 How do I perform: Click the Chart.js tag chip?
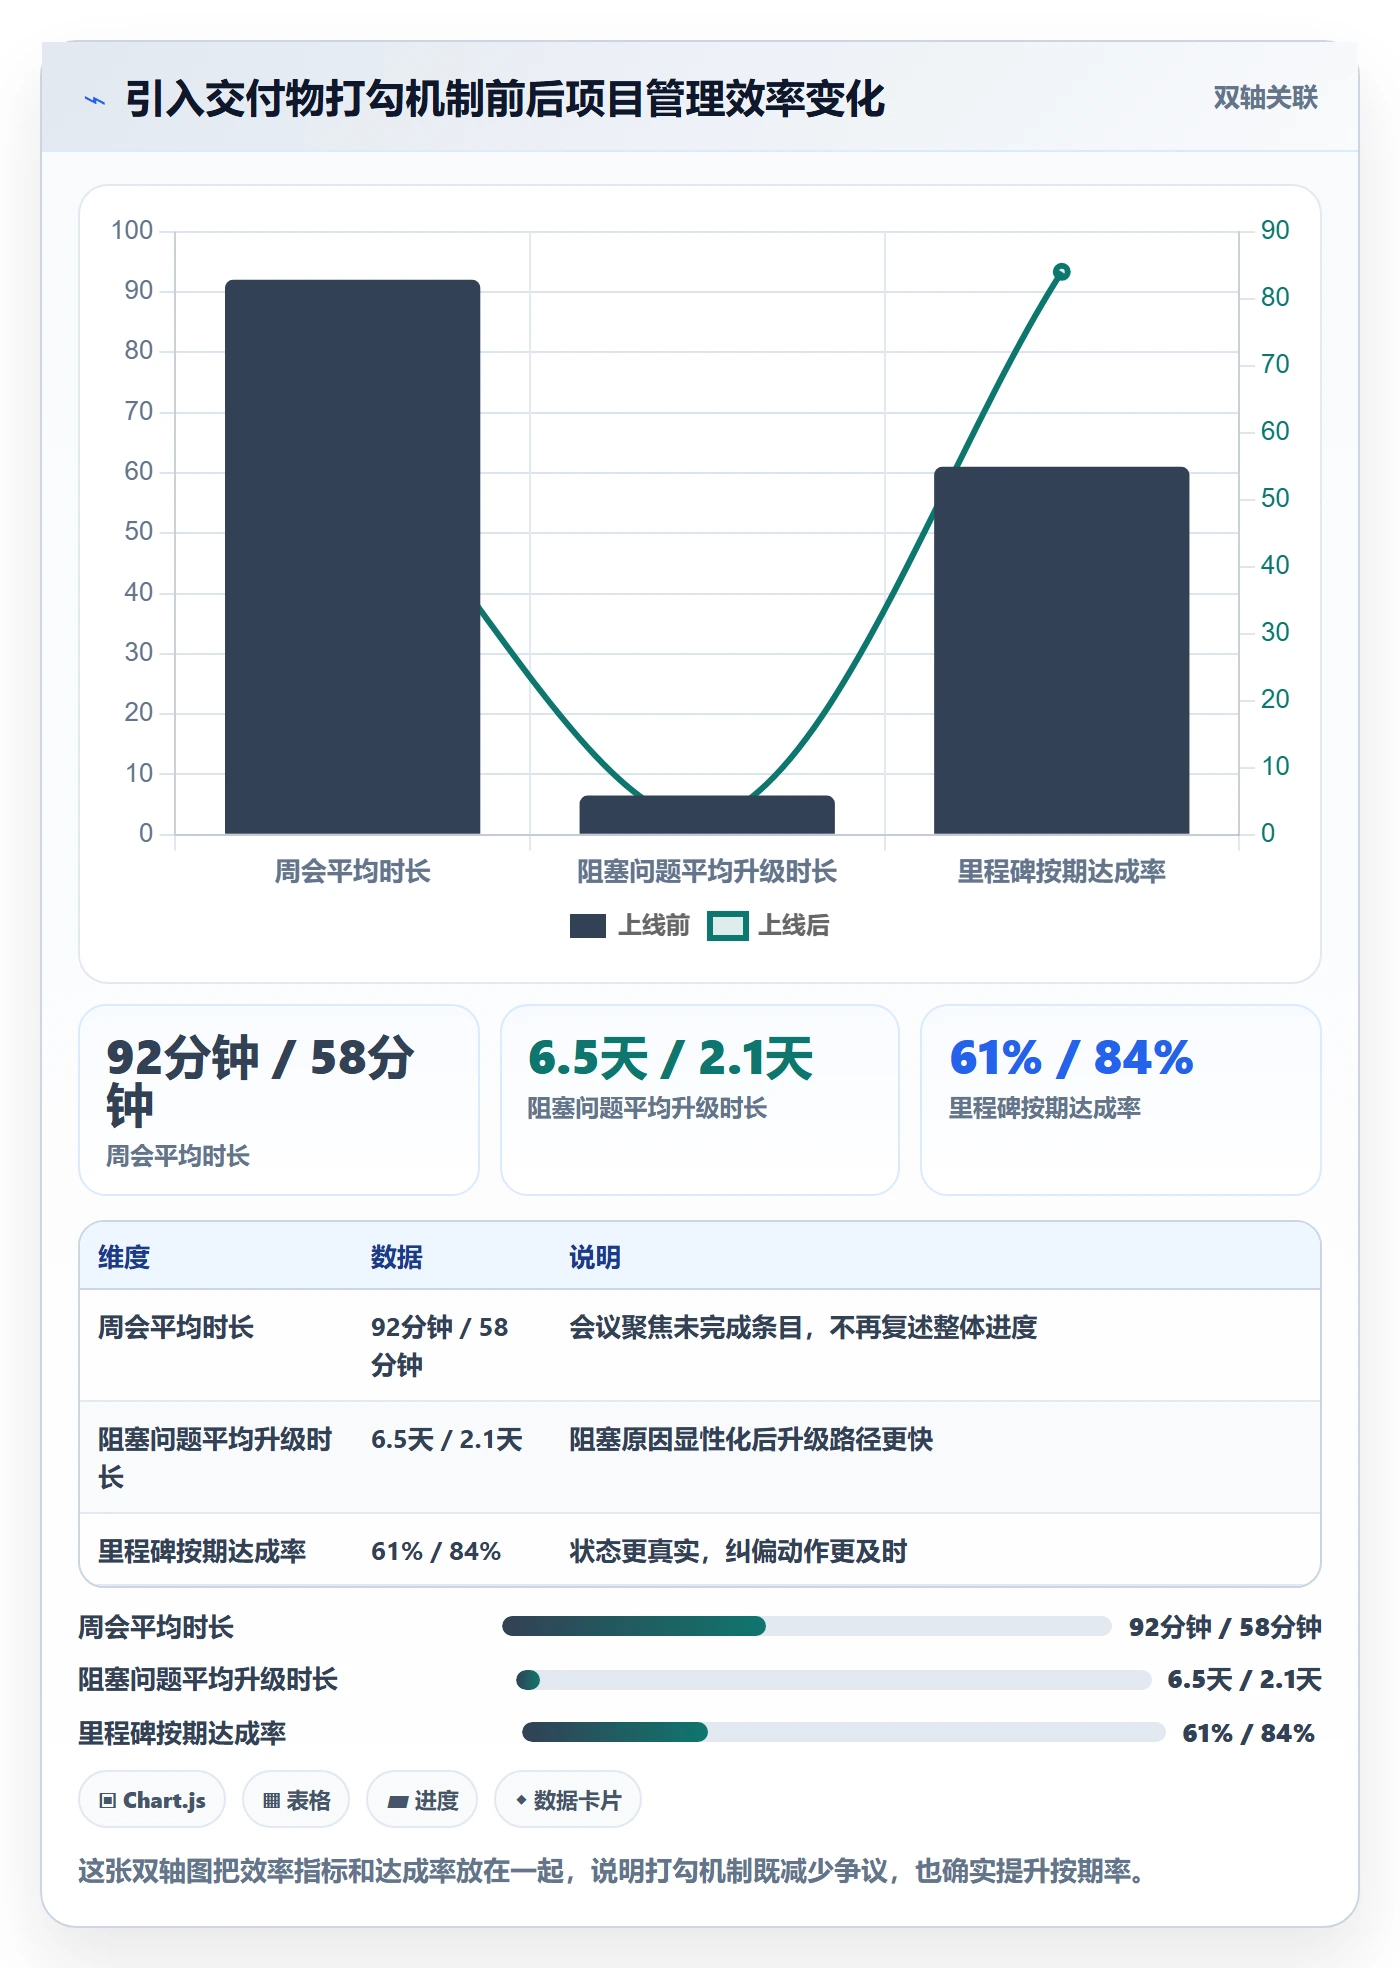(152, 1800)
